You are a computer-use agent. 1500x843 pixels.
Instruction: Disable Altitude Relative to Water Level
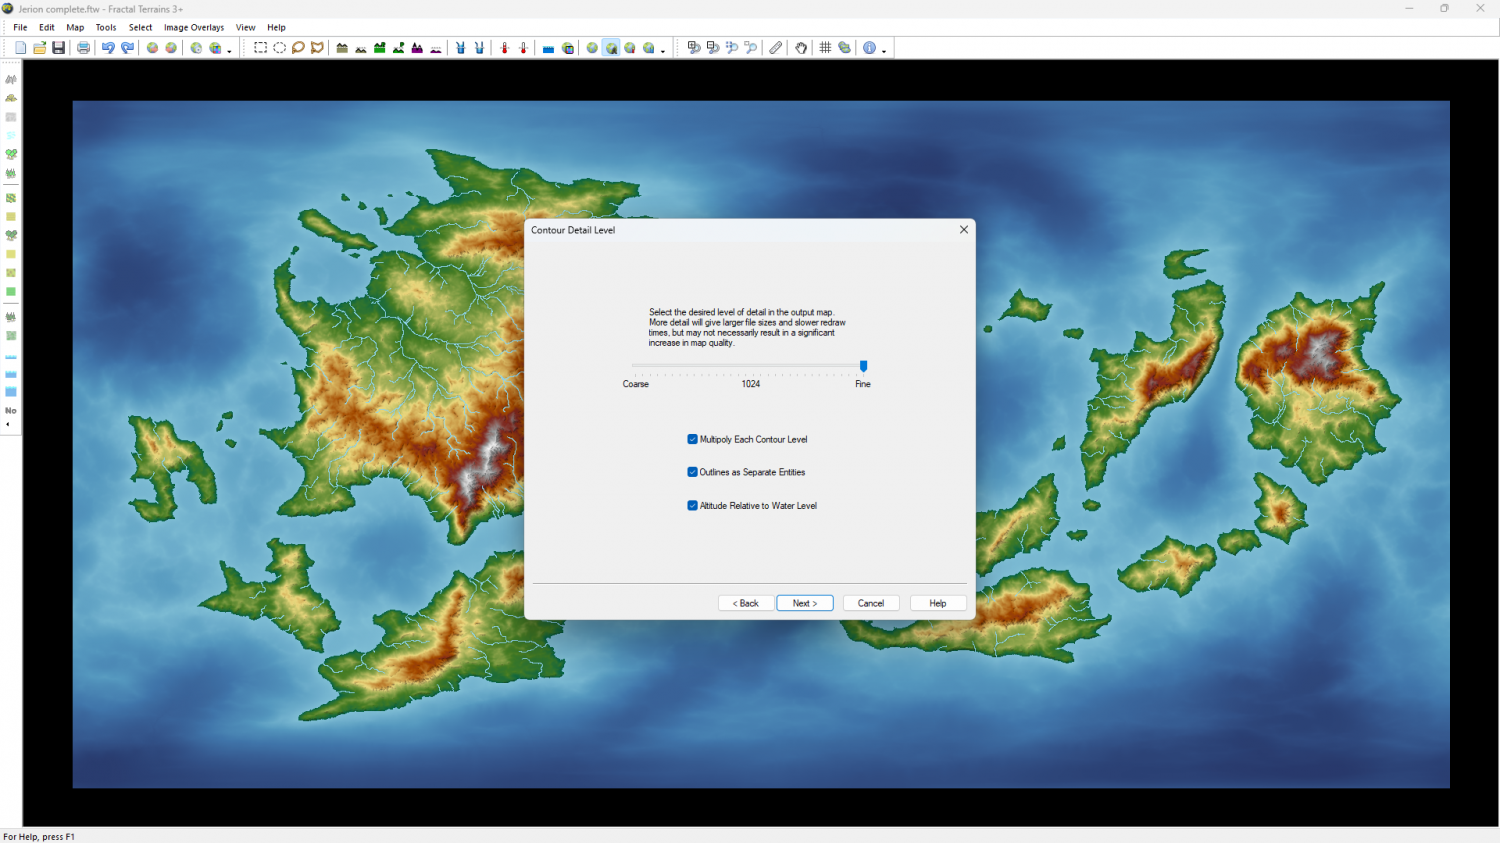click(x=693, y=506)
